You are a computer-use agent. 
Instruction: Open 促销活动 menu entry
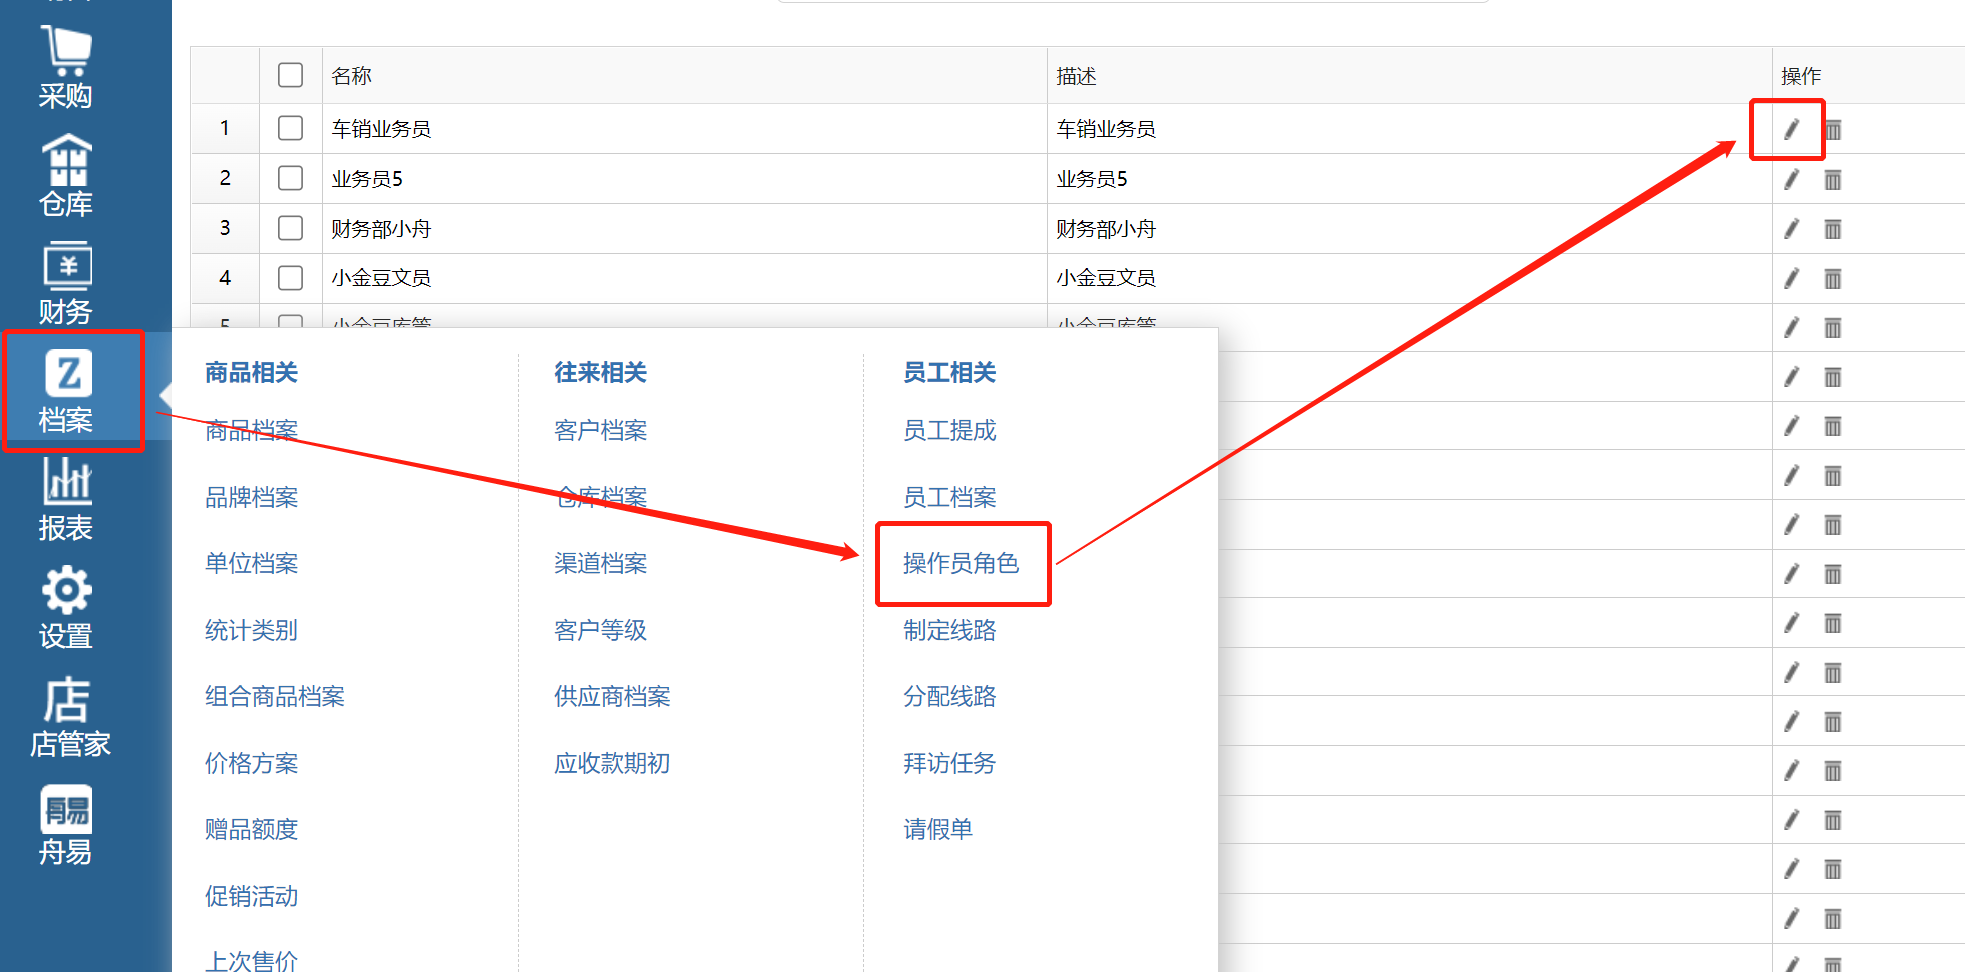(251, 896)
